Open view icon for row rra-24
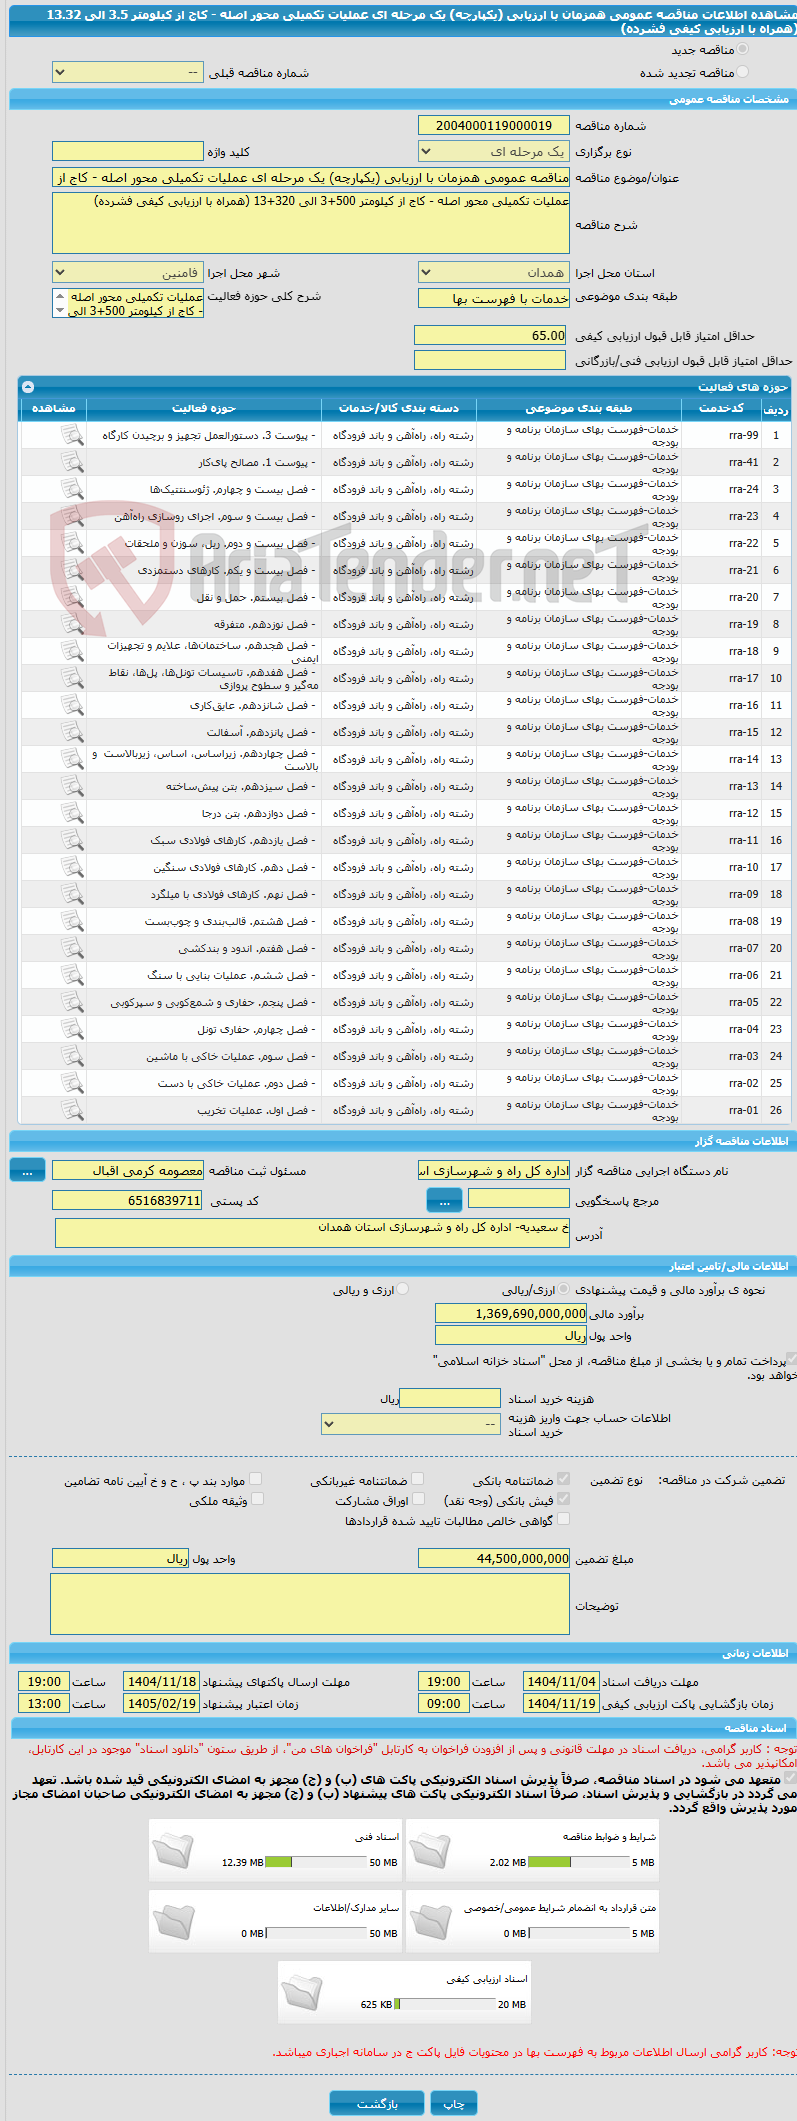This screenshot has height=2121, width=797. 72,489
